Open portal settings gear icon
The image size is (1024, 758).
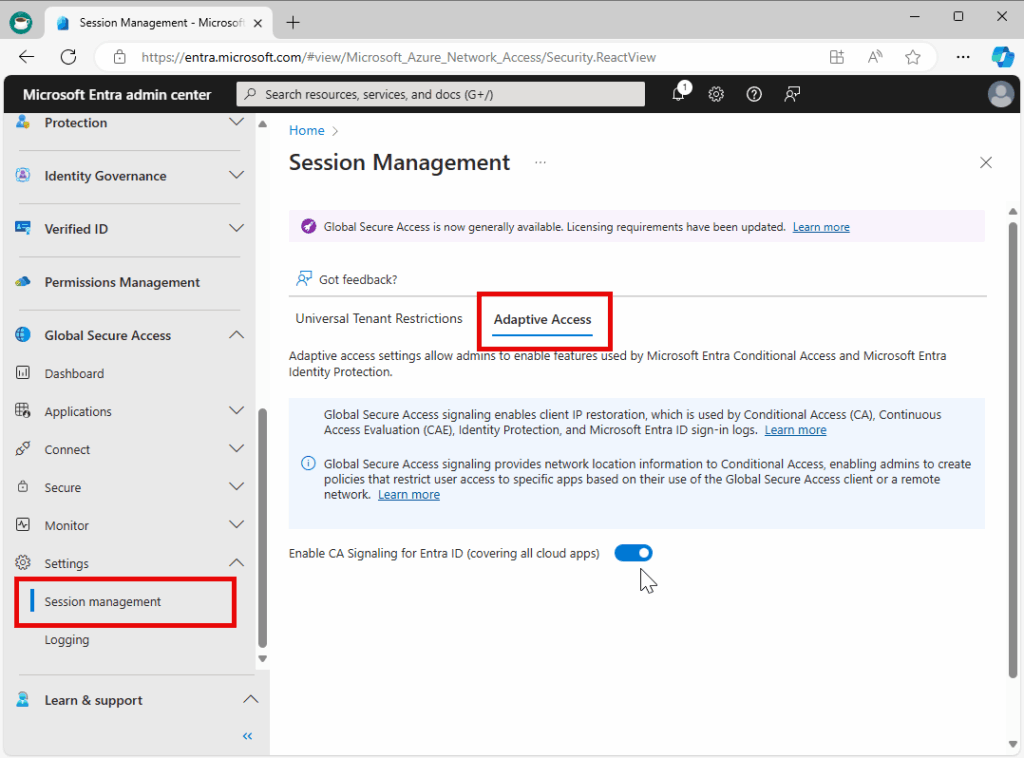click(x=716, y=94)
